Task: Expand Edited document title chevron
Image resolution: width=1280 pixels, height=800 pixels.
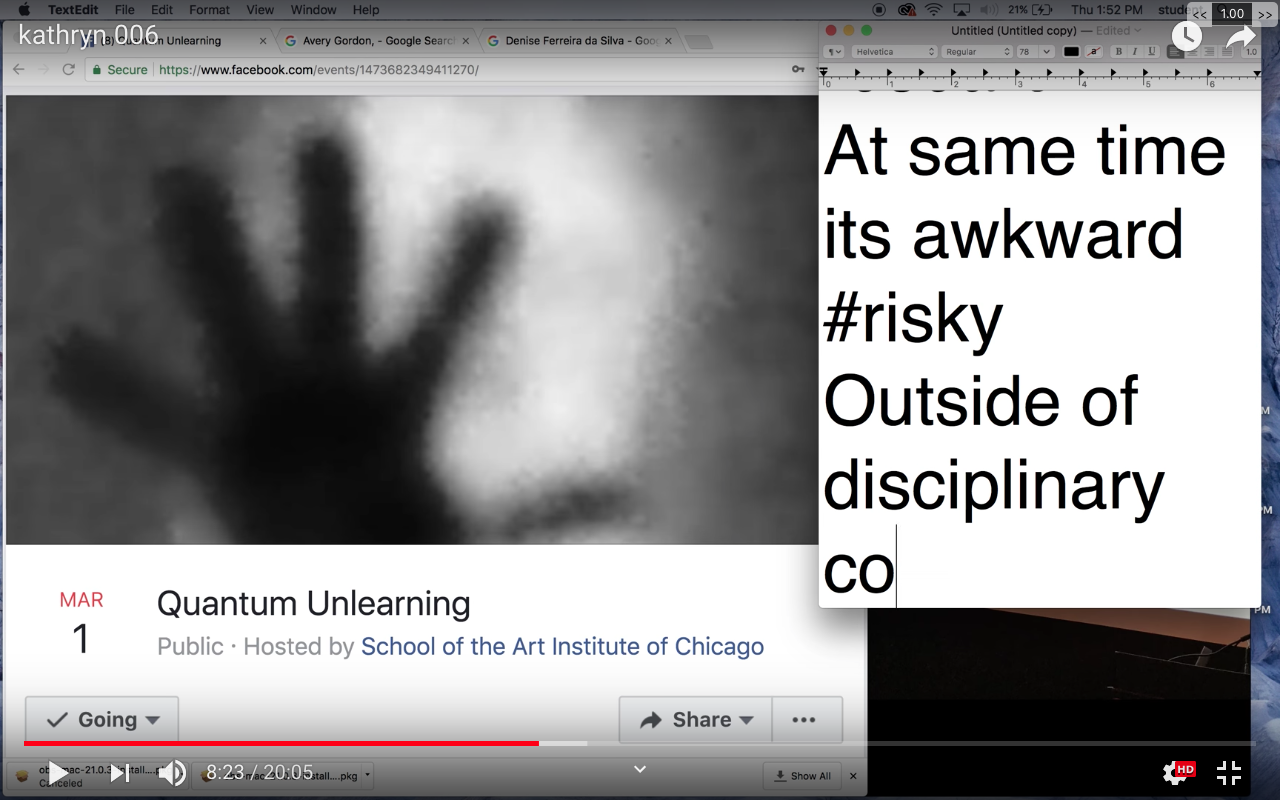Action: 1137,31
